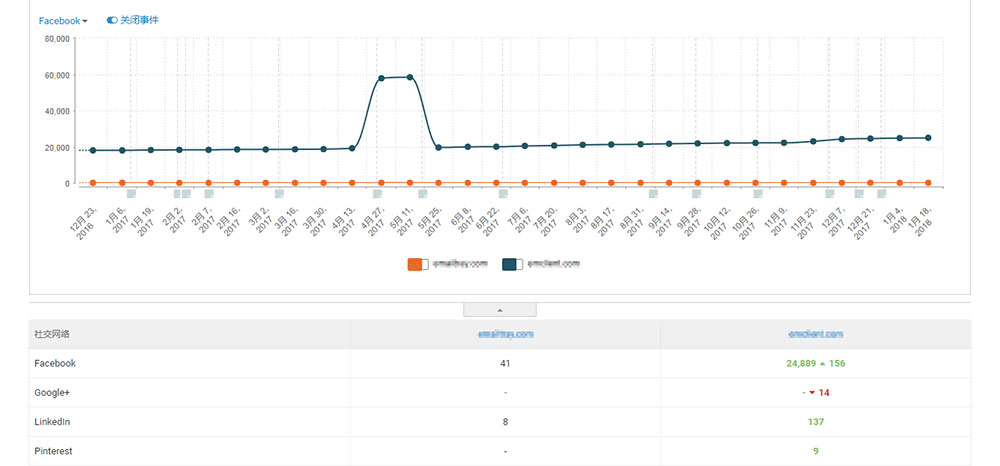The height and width of the screenshot is (466, 1000).
Task: Click the event marker at 10月26, 2017
Action: pos(758,194)
